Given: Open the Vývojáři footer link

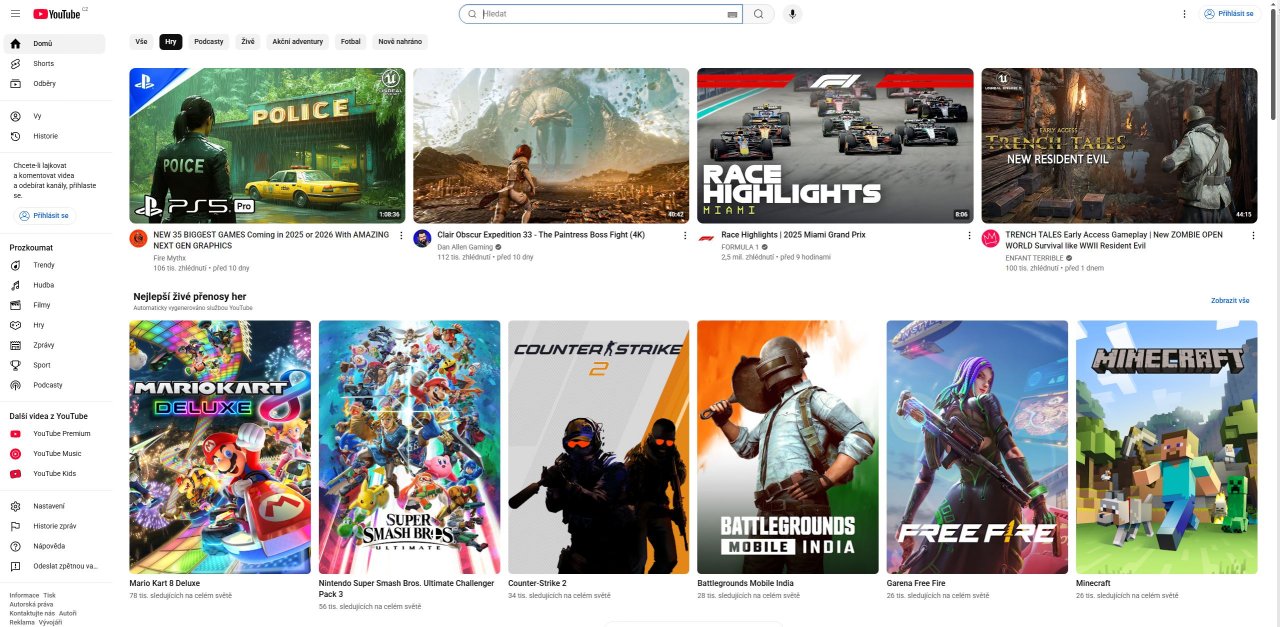Looking at the screenshot, I should (50, 622).
